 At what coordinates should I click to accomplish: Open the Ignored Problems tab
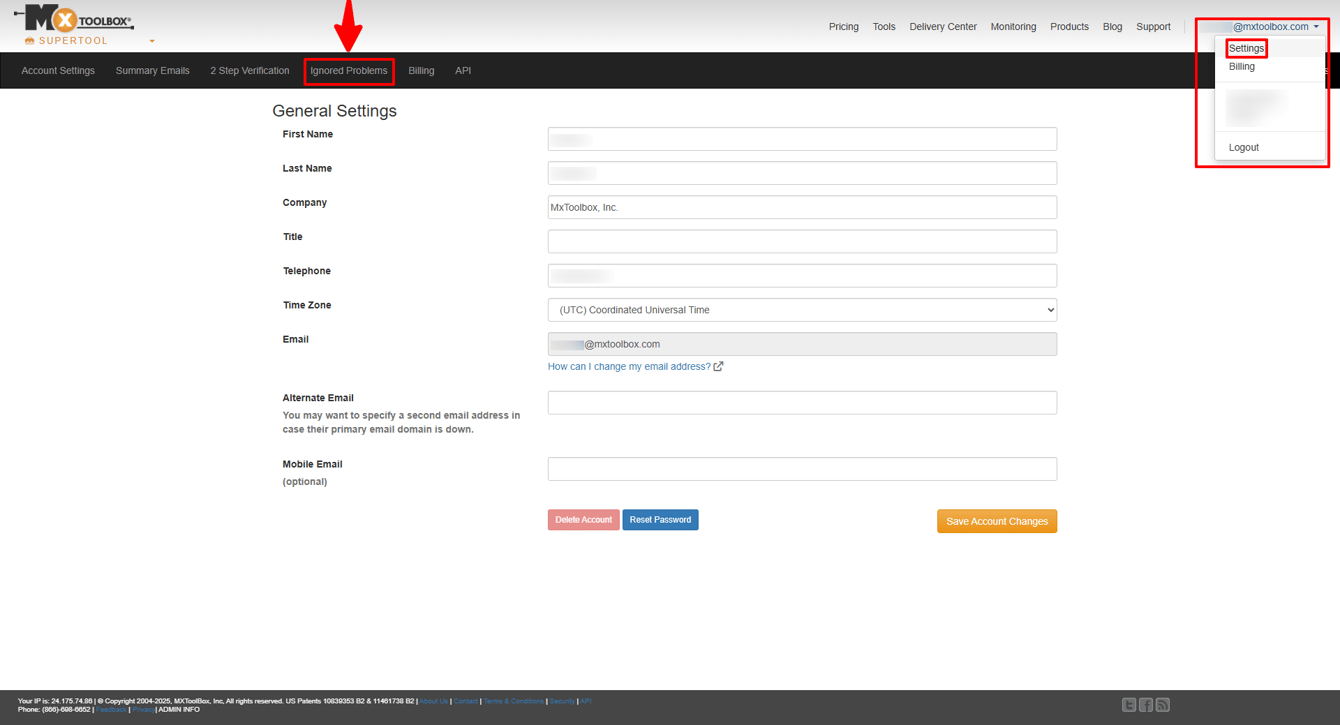(x=348, y=71)
